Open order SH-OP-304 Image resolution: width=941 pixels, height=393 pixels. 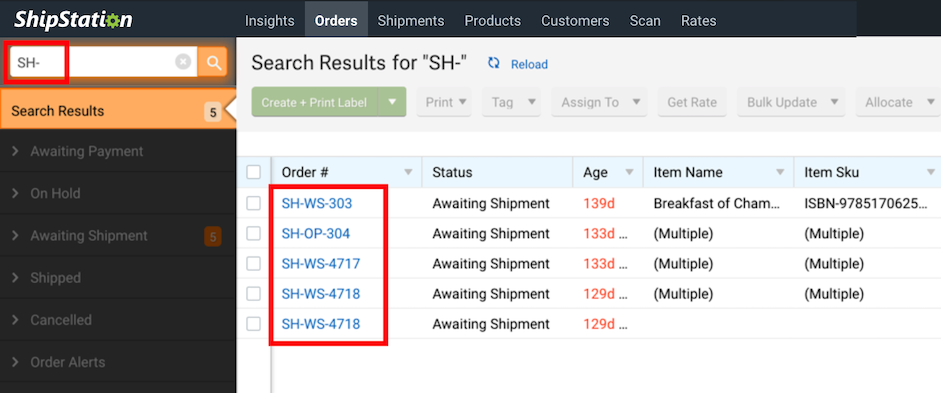pyautogui.click(x=316, y=233)
